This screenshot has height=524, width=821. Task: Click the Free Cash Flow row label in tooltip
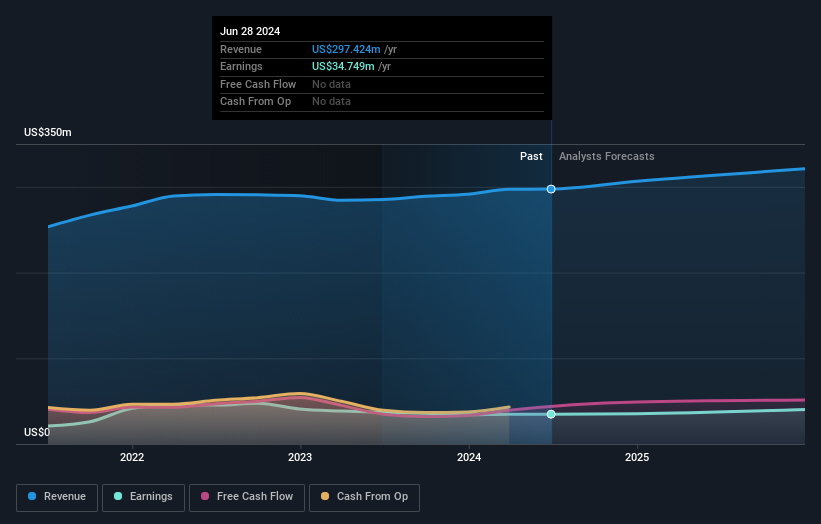258,84
